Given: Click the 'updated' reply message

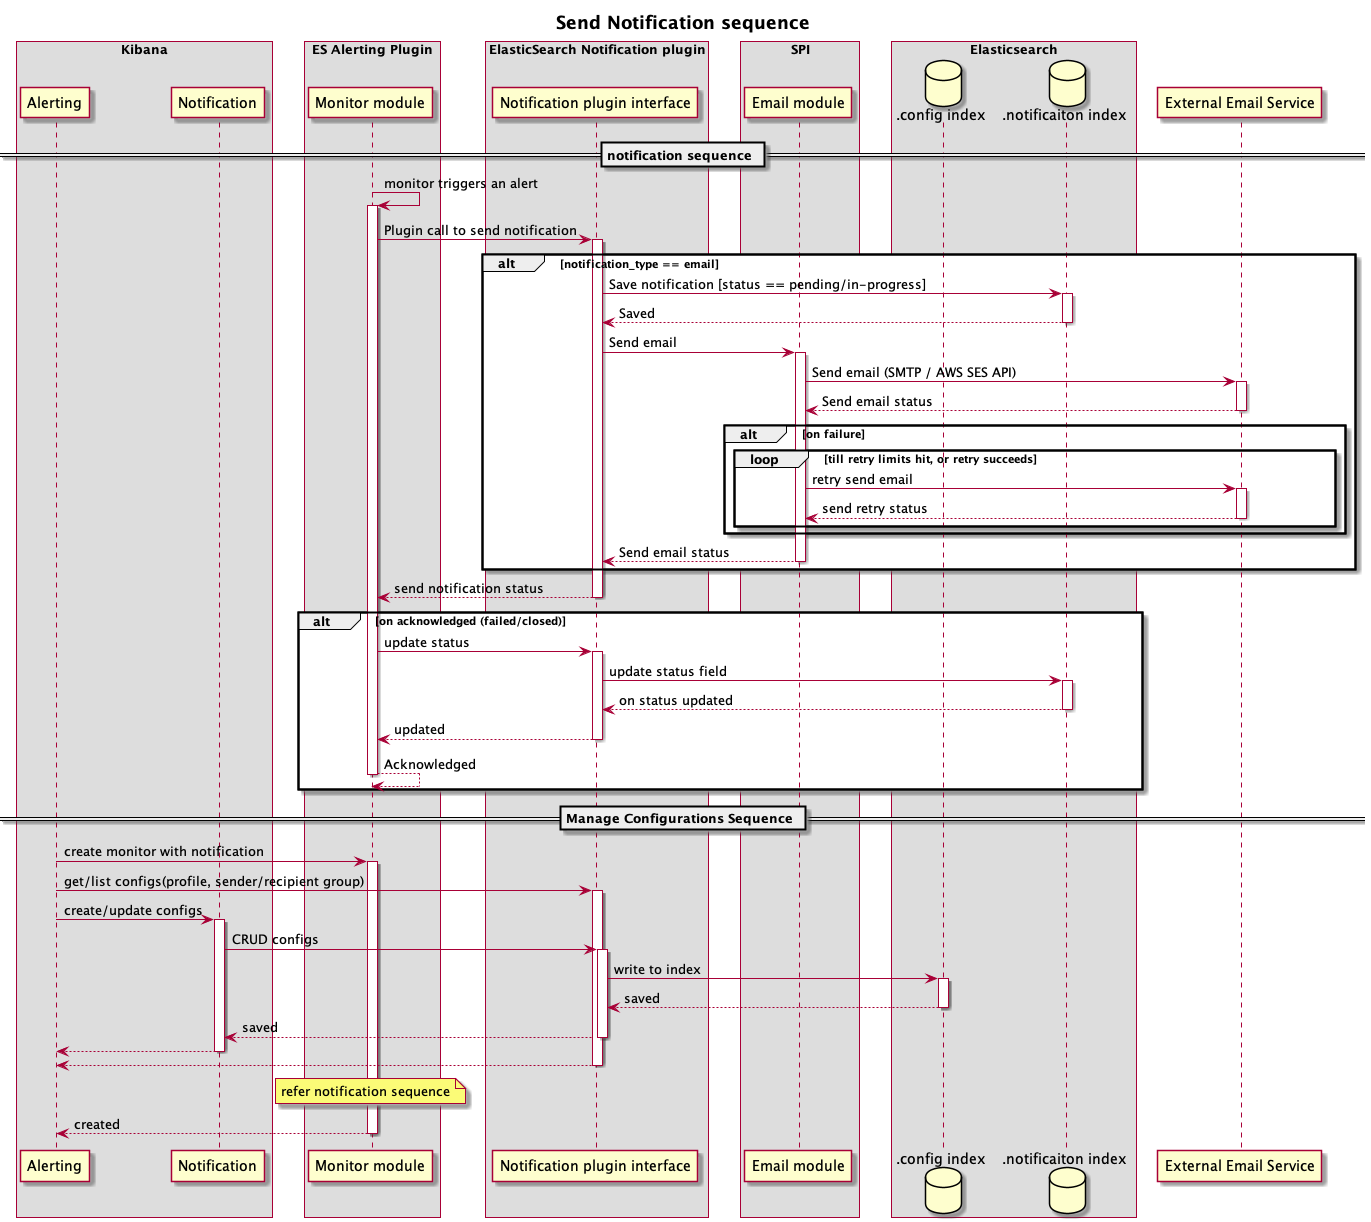Looking at the screenshot, I should 420,729.
